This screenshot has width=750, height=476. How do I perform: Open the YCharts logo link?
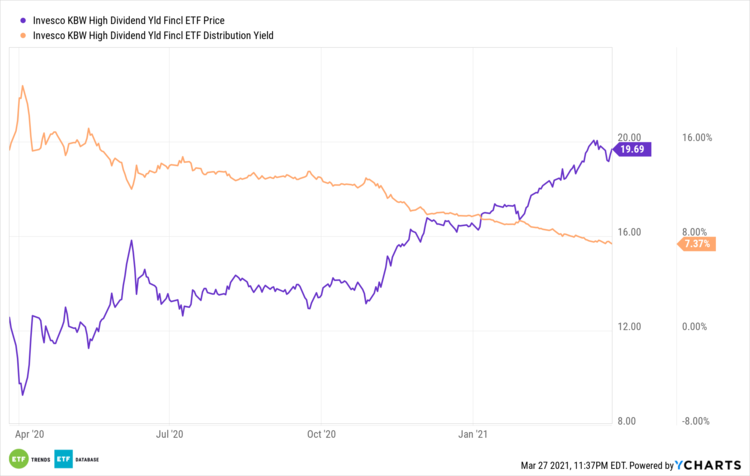tap(712, 463)
